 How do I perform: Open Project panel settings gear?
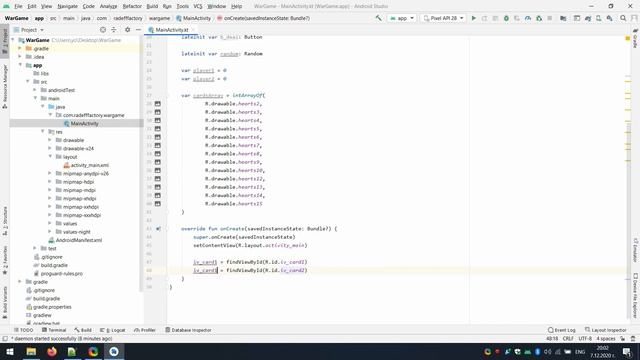(127, 30)
